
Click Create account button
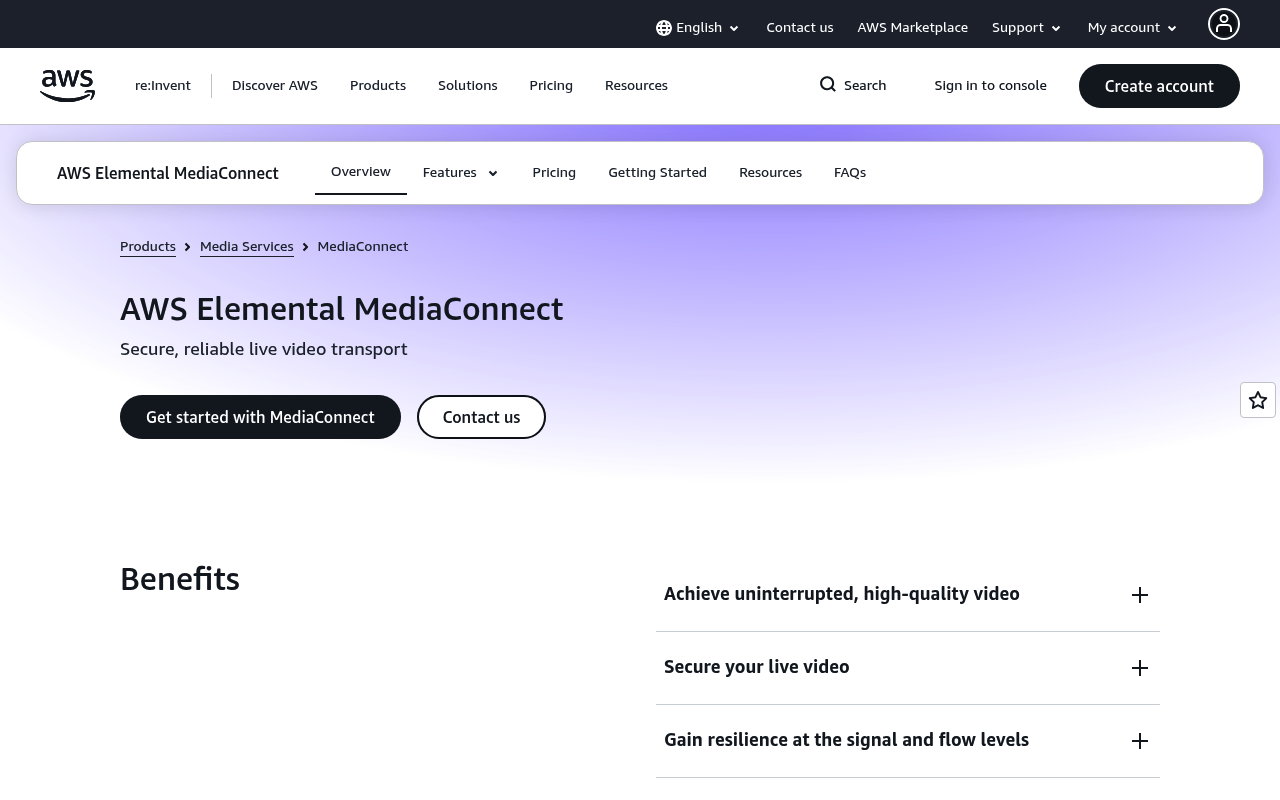1159,86
